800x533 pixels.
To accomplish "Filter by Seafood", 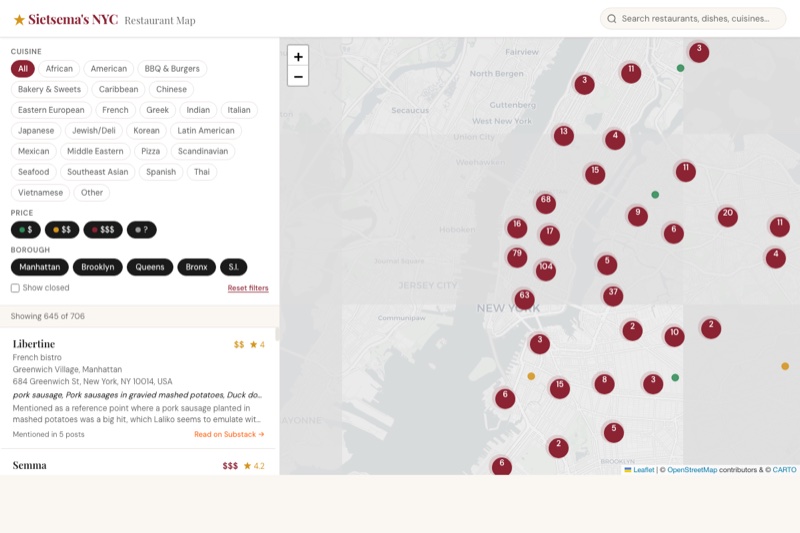I will [34, 172].
